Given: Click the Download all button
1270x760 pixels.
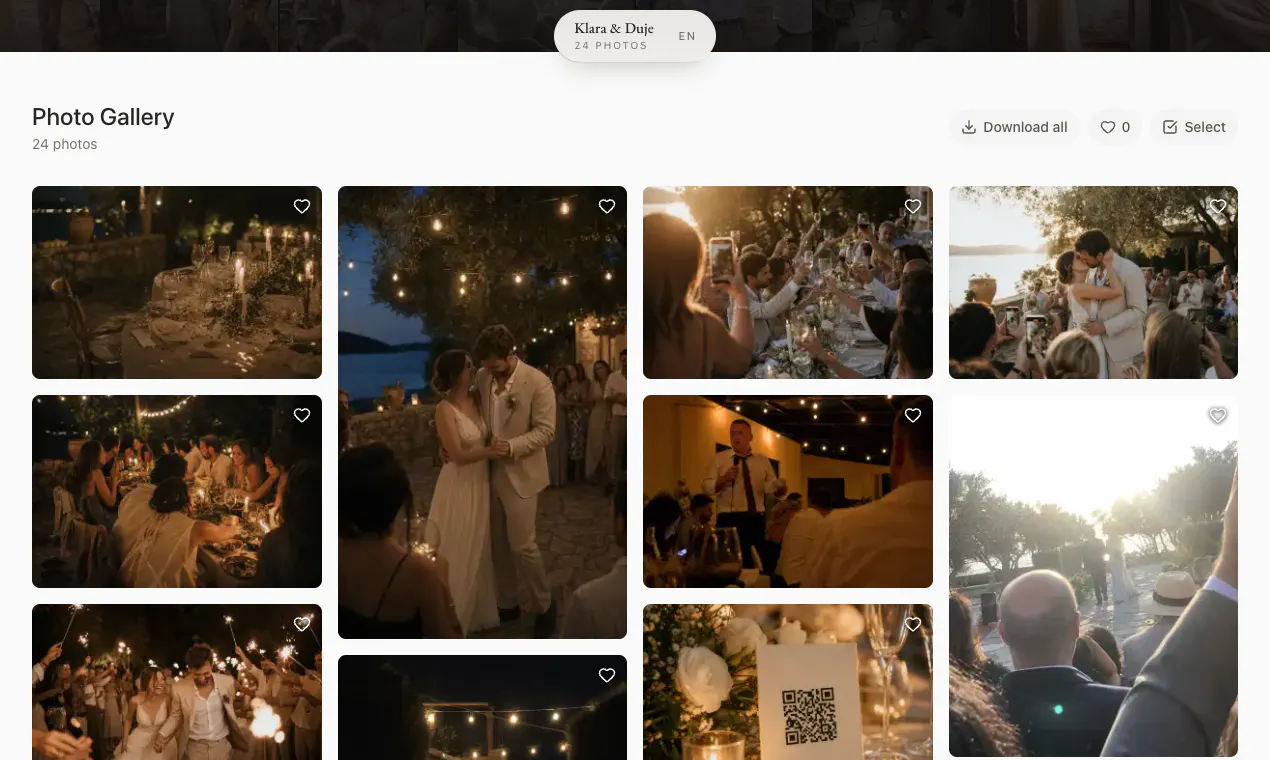Looking at the screenshot, I should point(1014,127).
